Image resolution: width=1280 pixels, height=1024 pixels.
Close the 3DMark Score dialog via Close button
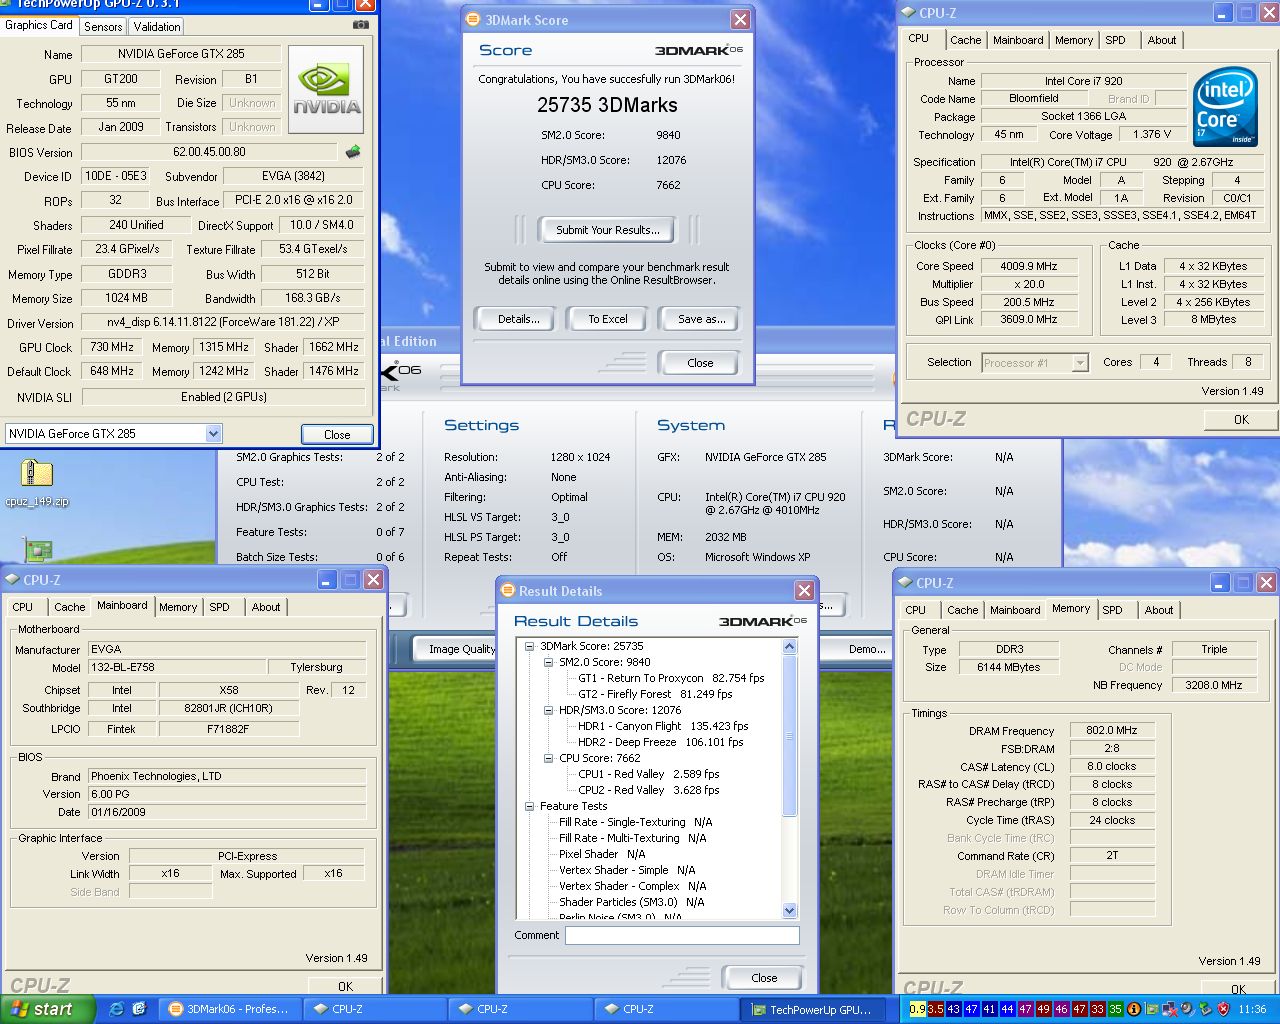tap(700, 363)
